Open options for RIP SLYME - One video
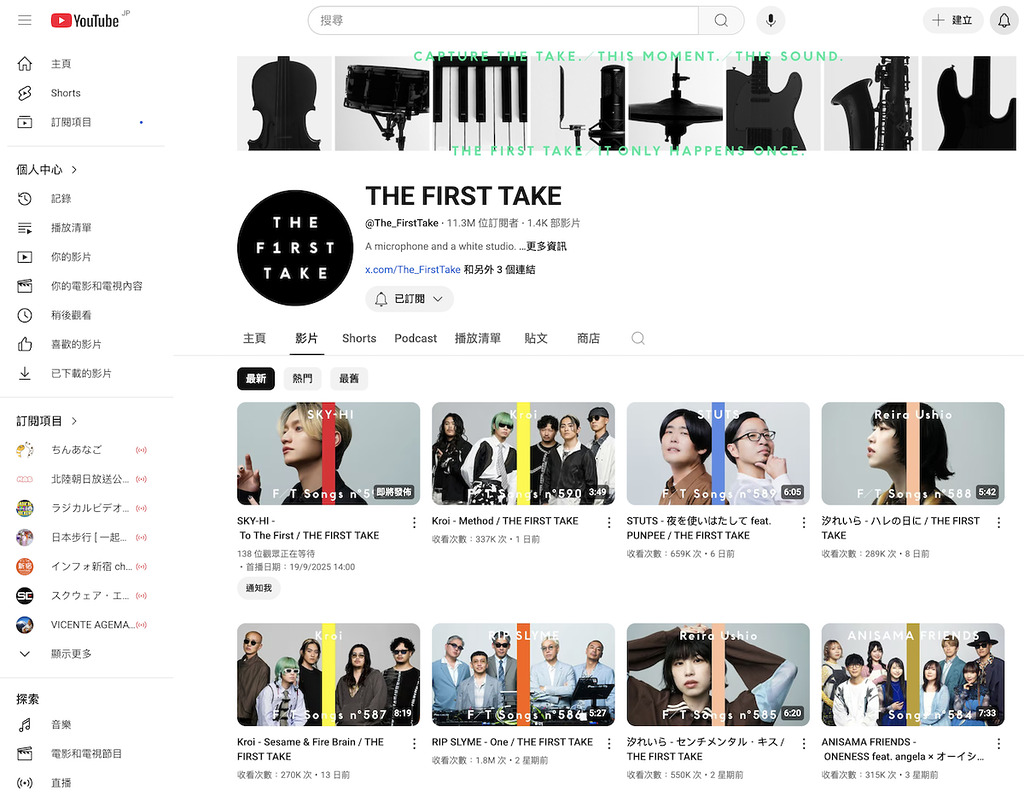Image resolution: width=1024 pixels, height=802 pixels. coord(609,744)
